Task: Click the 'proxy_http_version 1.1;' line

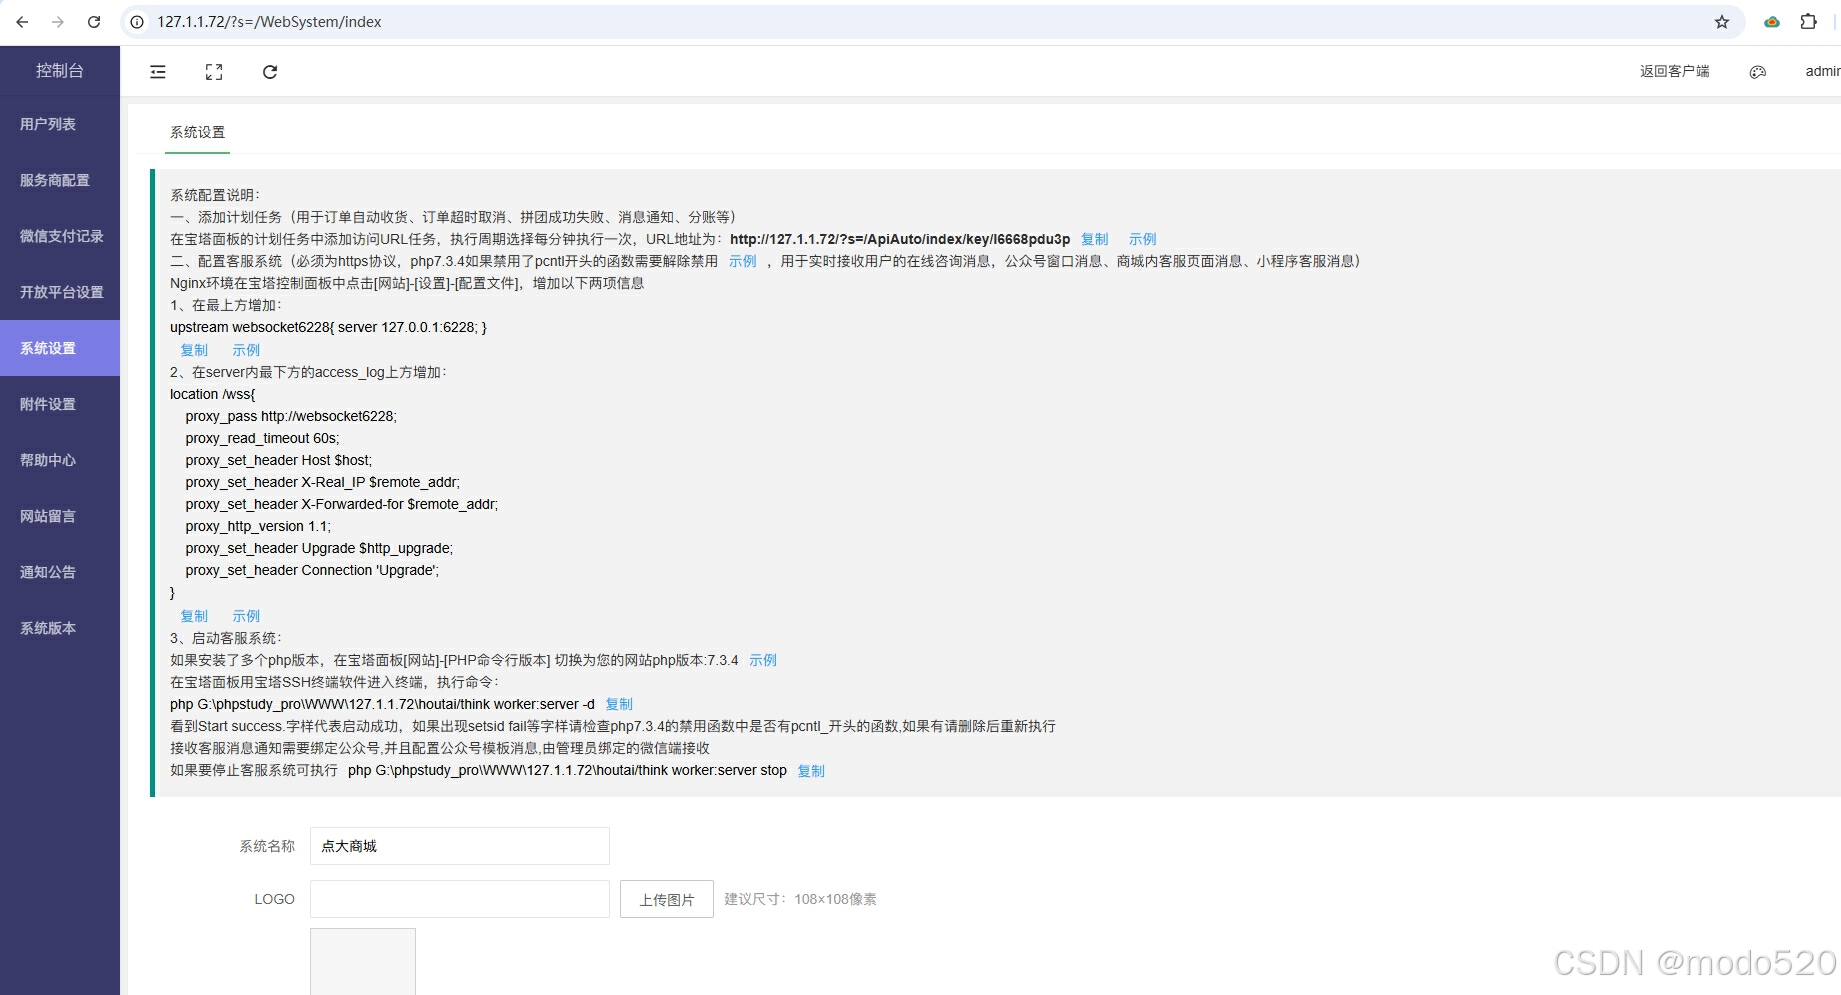Action: click(258, 526)
